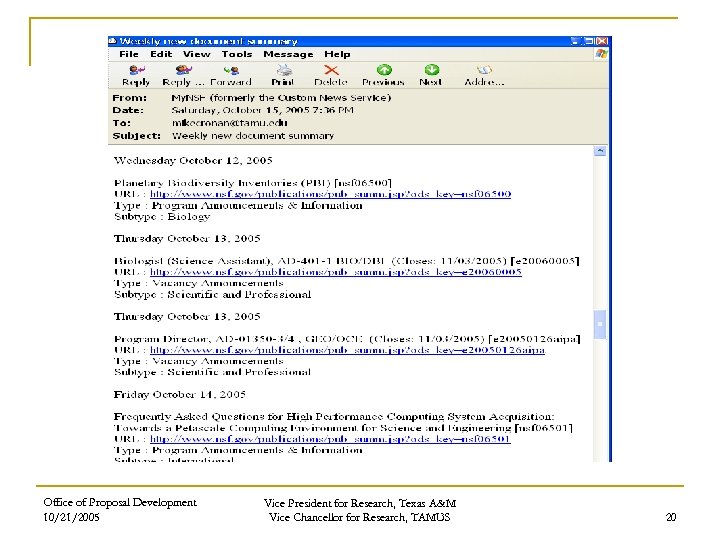The height and width of the screenshot is (540, 720).
Task: Click the 'Friday October 14, 2005' heading
Action: pos(180,395)
